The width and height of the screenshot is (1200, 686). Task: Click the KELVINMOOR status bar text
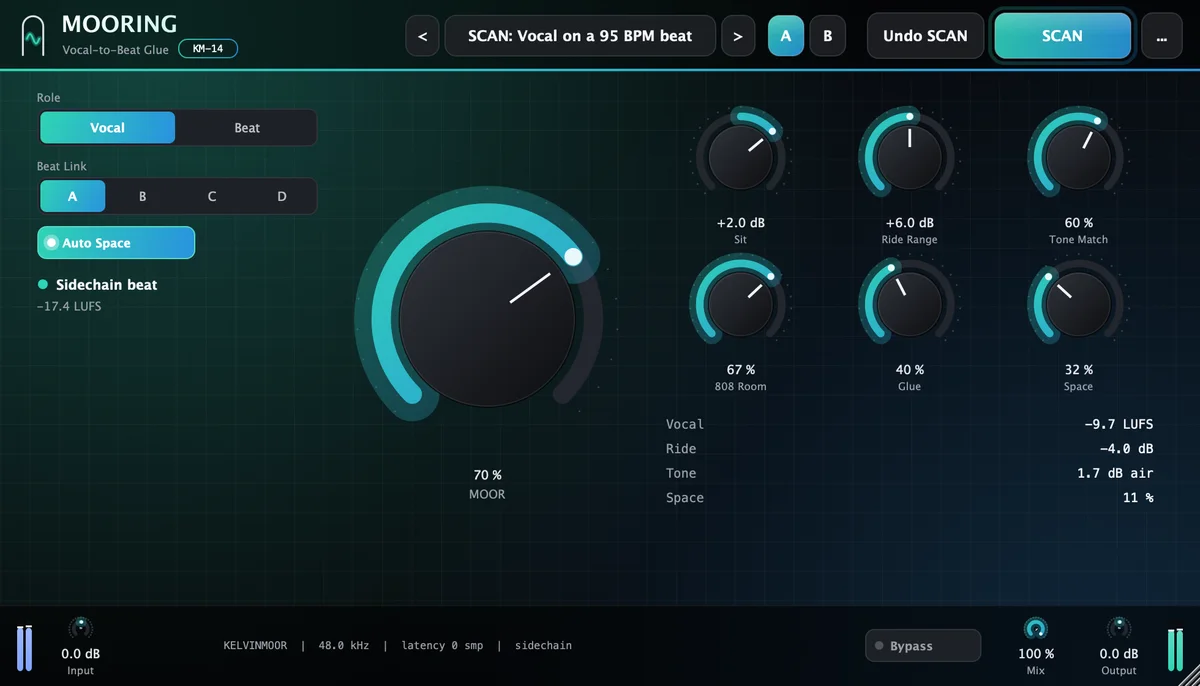[x=255, y=646]
